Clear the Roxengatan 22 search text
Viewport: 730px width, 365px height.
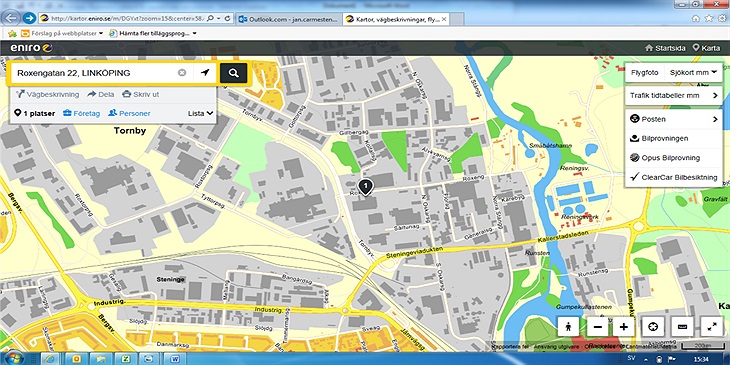(182, 73)
